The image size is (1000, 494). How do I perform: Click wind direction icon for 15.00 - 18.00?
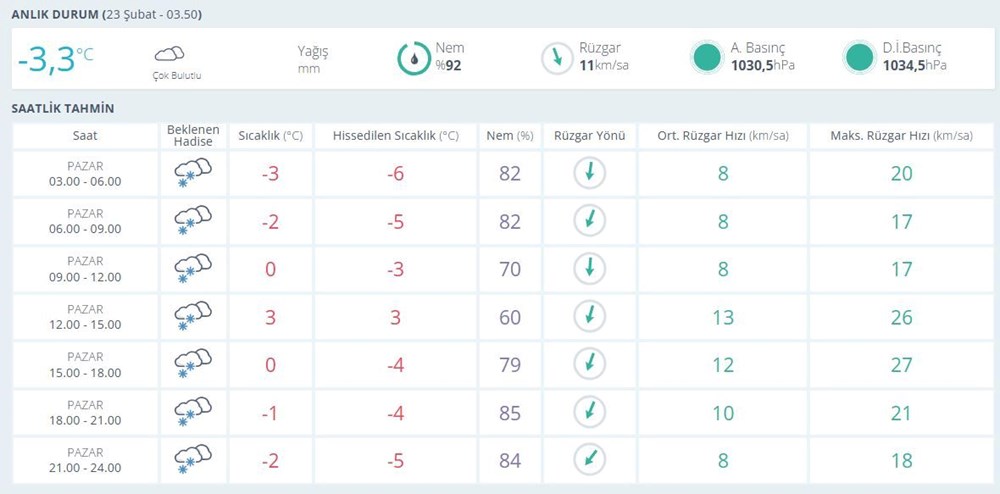pos(589,364)
